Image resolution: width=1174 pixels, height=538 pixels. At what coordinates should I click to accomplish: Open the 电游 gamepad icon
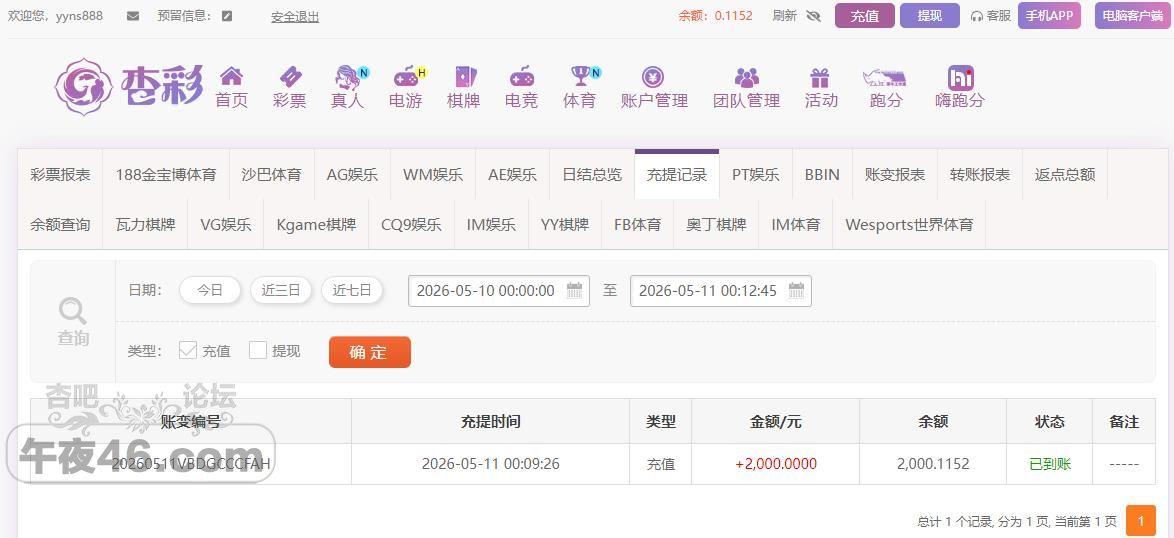click(407, 76)
